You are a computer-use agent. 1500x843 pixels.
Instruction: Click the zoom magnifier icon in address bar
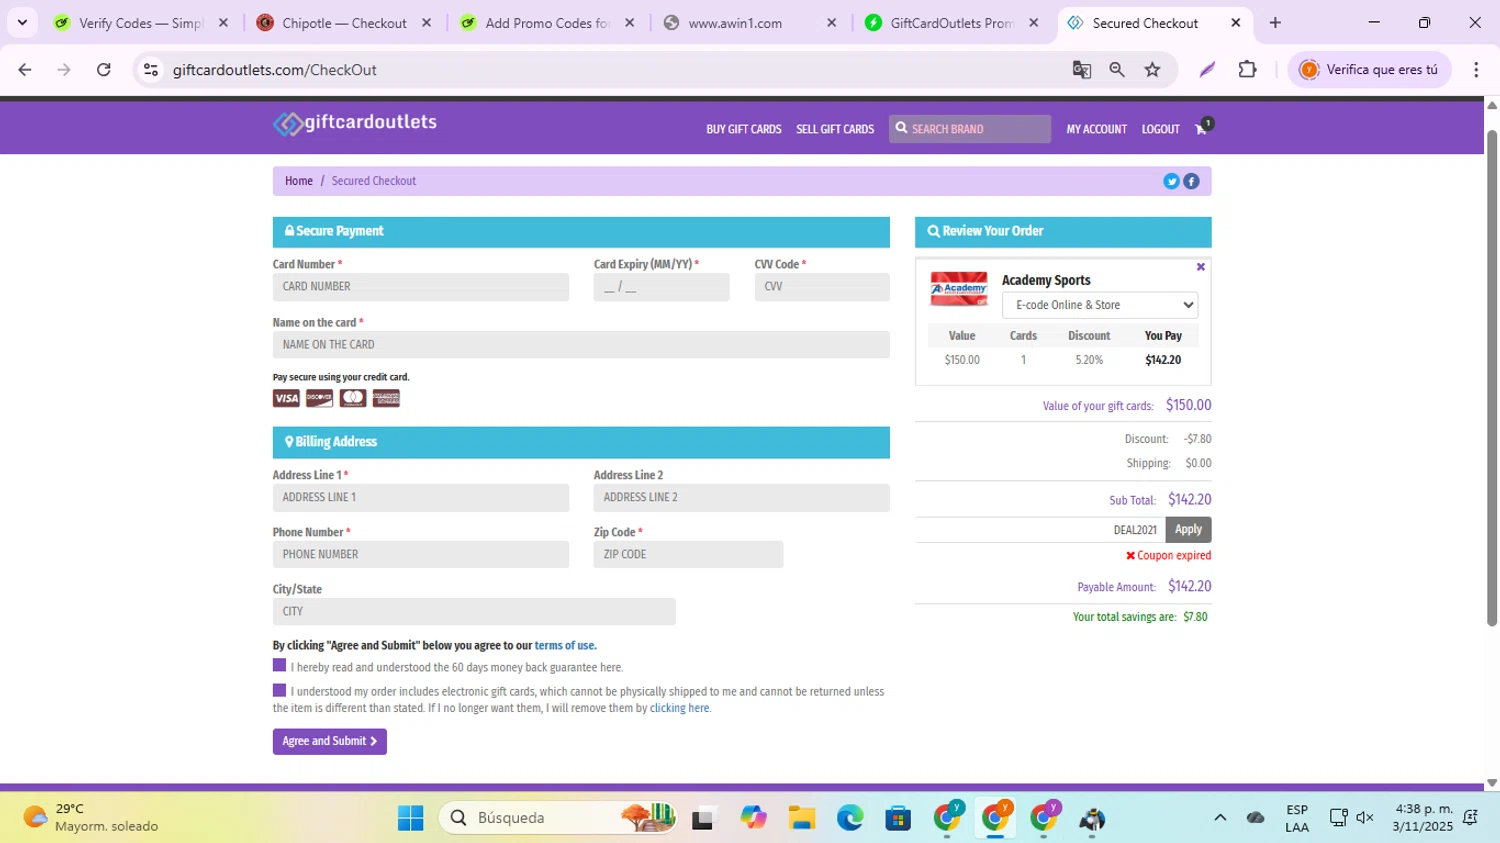(1117, 69)
